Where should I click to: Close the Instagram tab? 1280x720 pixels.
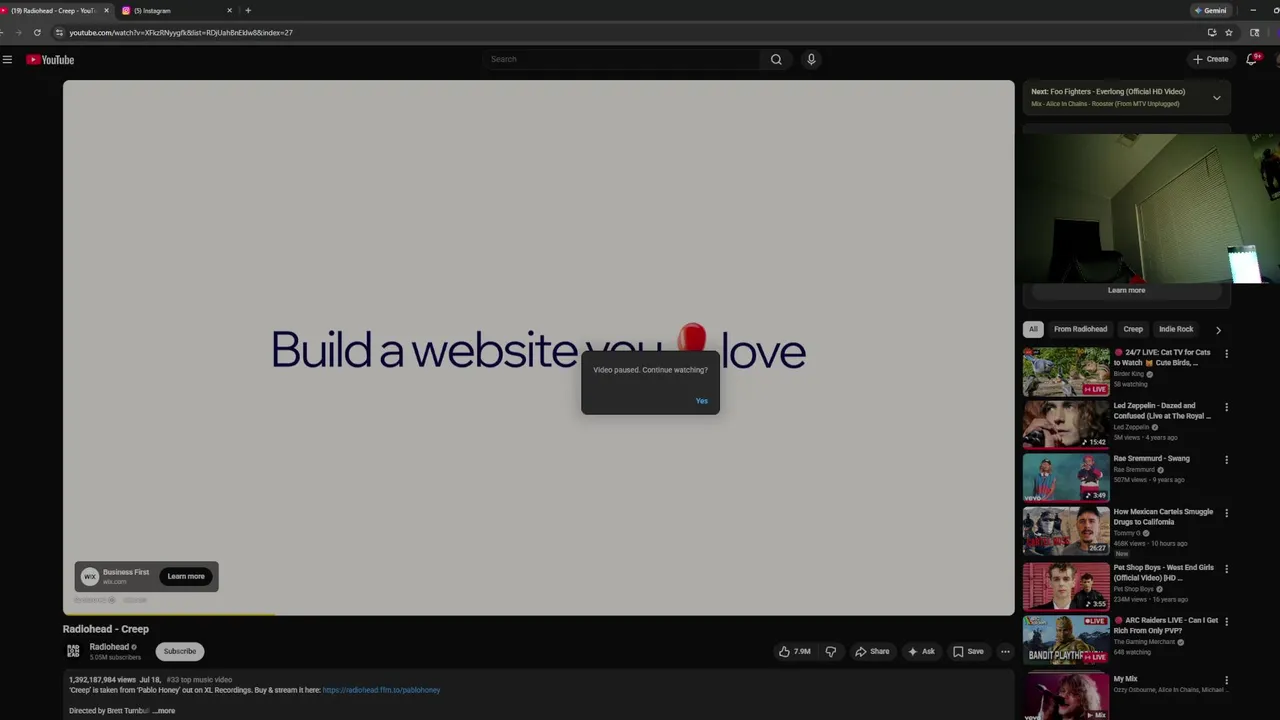[229, 10]
